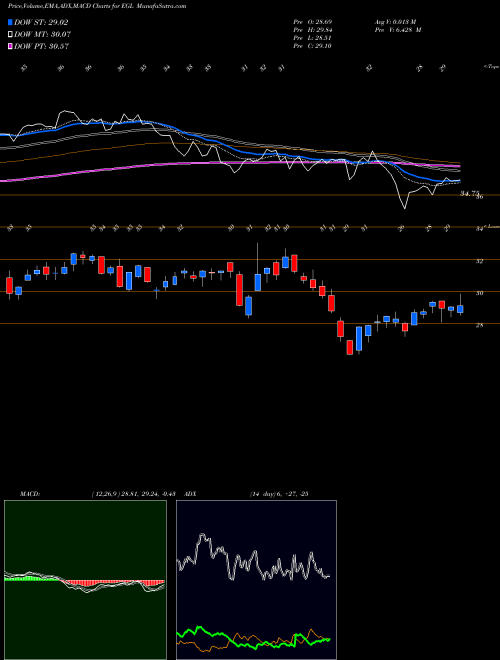The image size is (500, 660).
Task: Click the lowest red candlestick near 27
Action: coord(349,347)
